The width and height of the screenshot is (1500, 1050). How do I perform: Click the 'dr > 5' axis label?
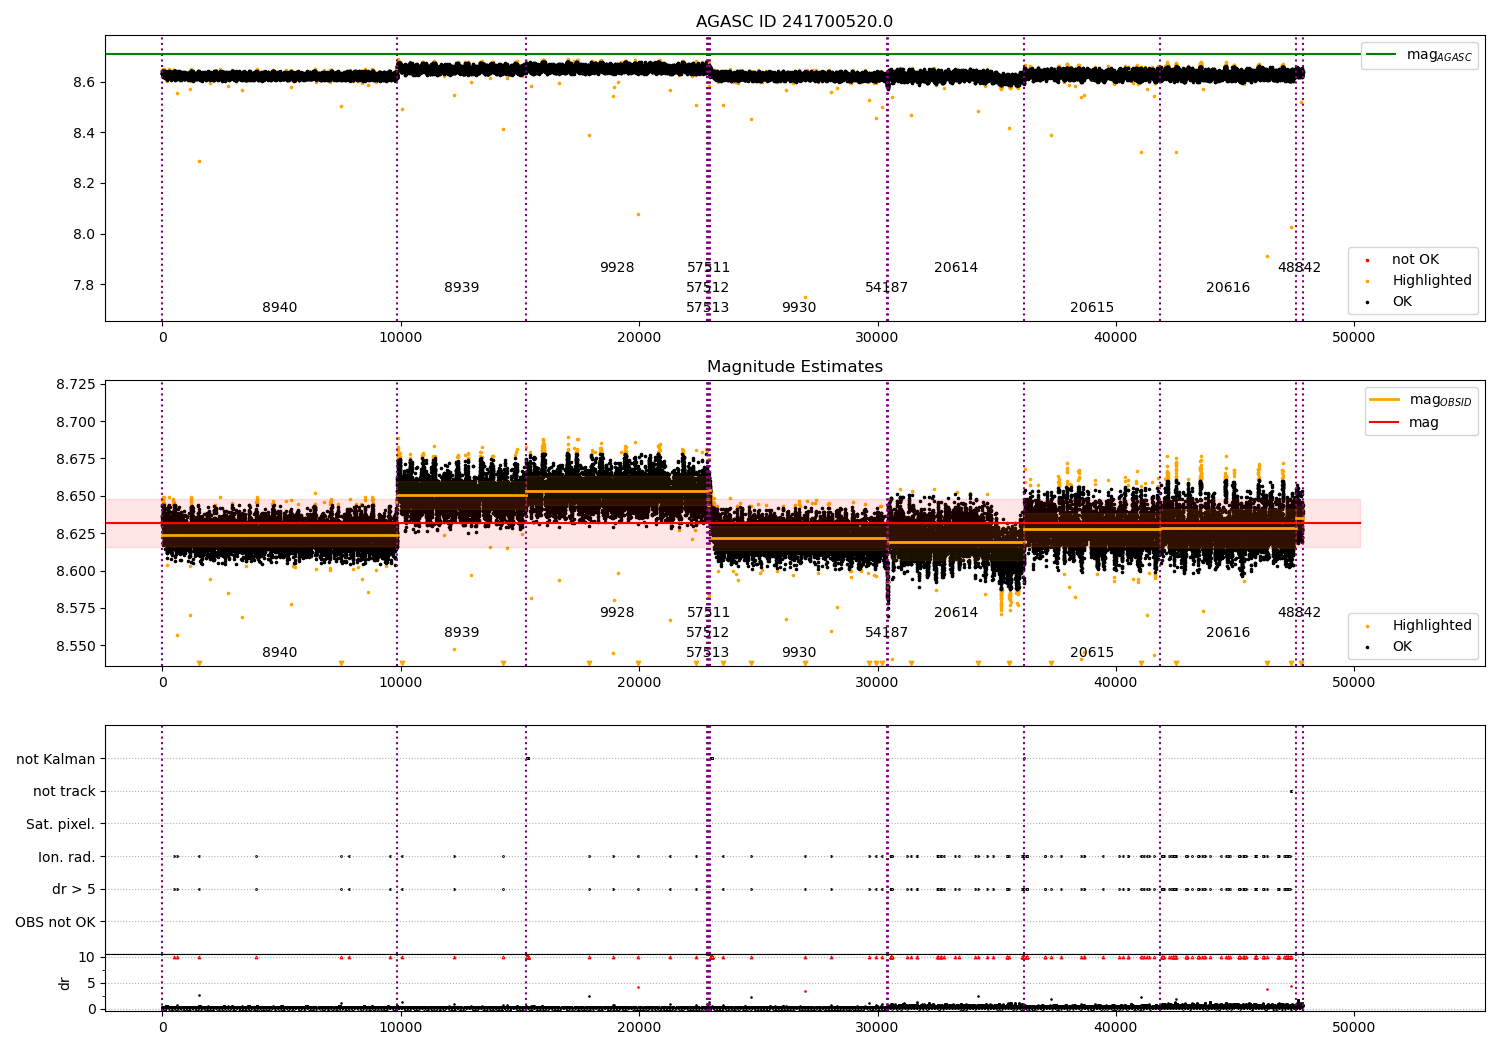[74, 890]
